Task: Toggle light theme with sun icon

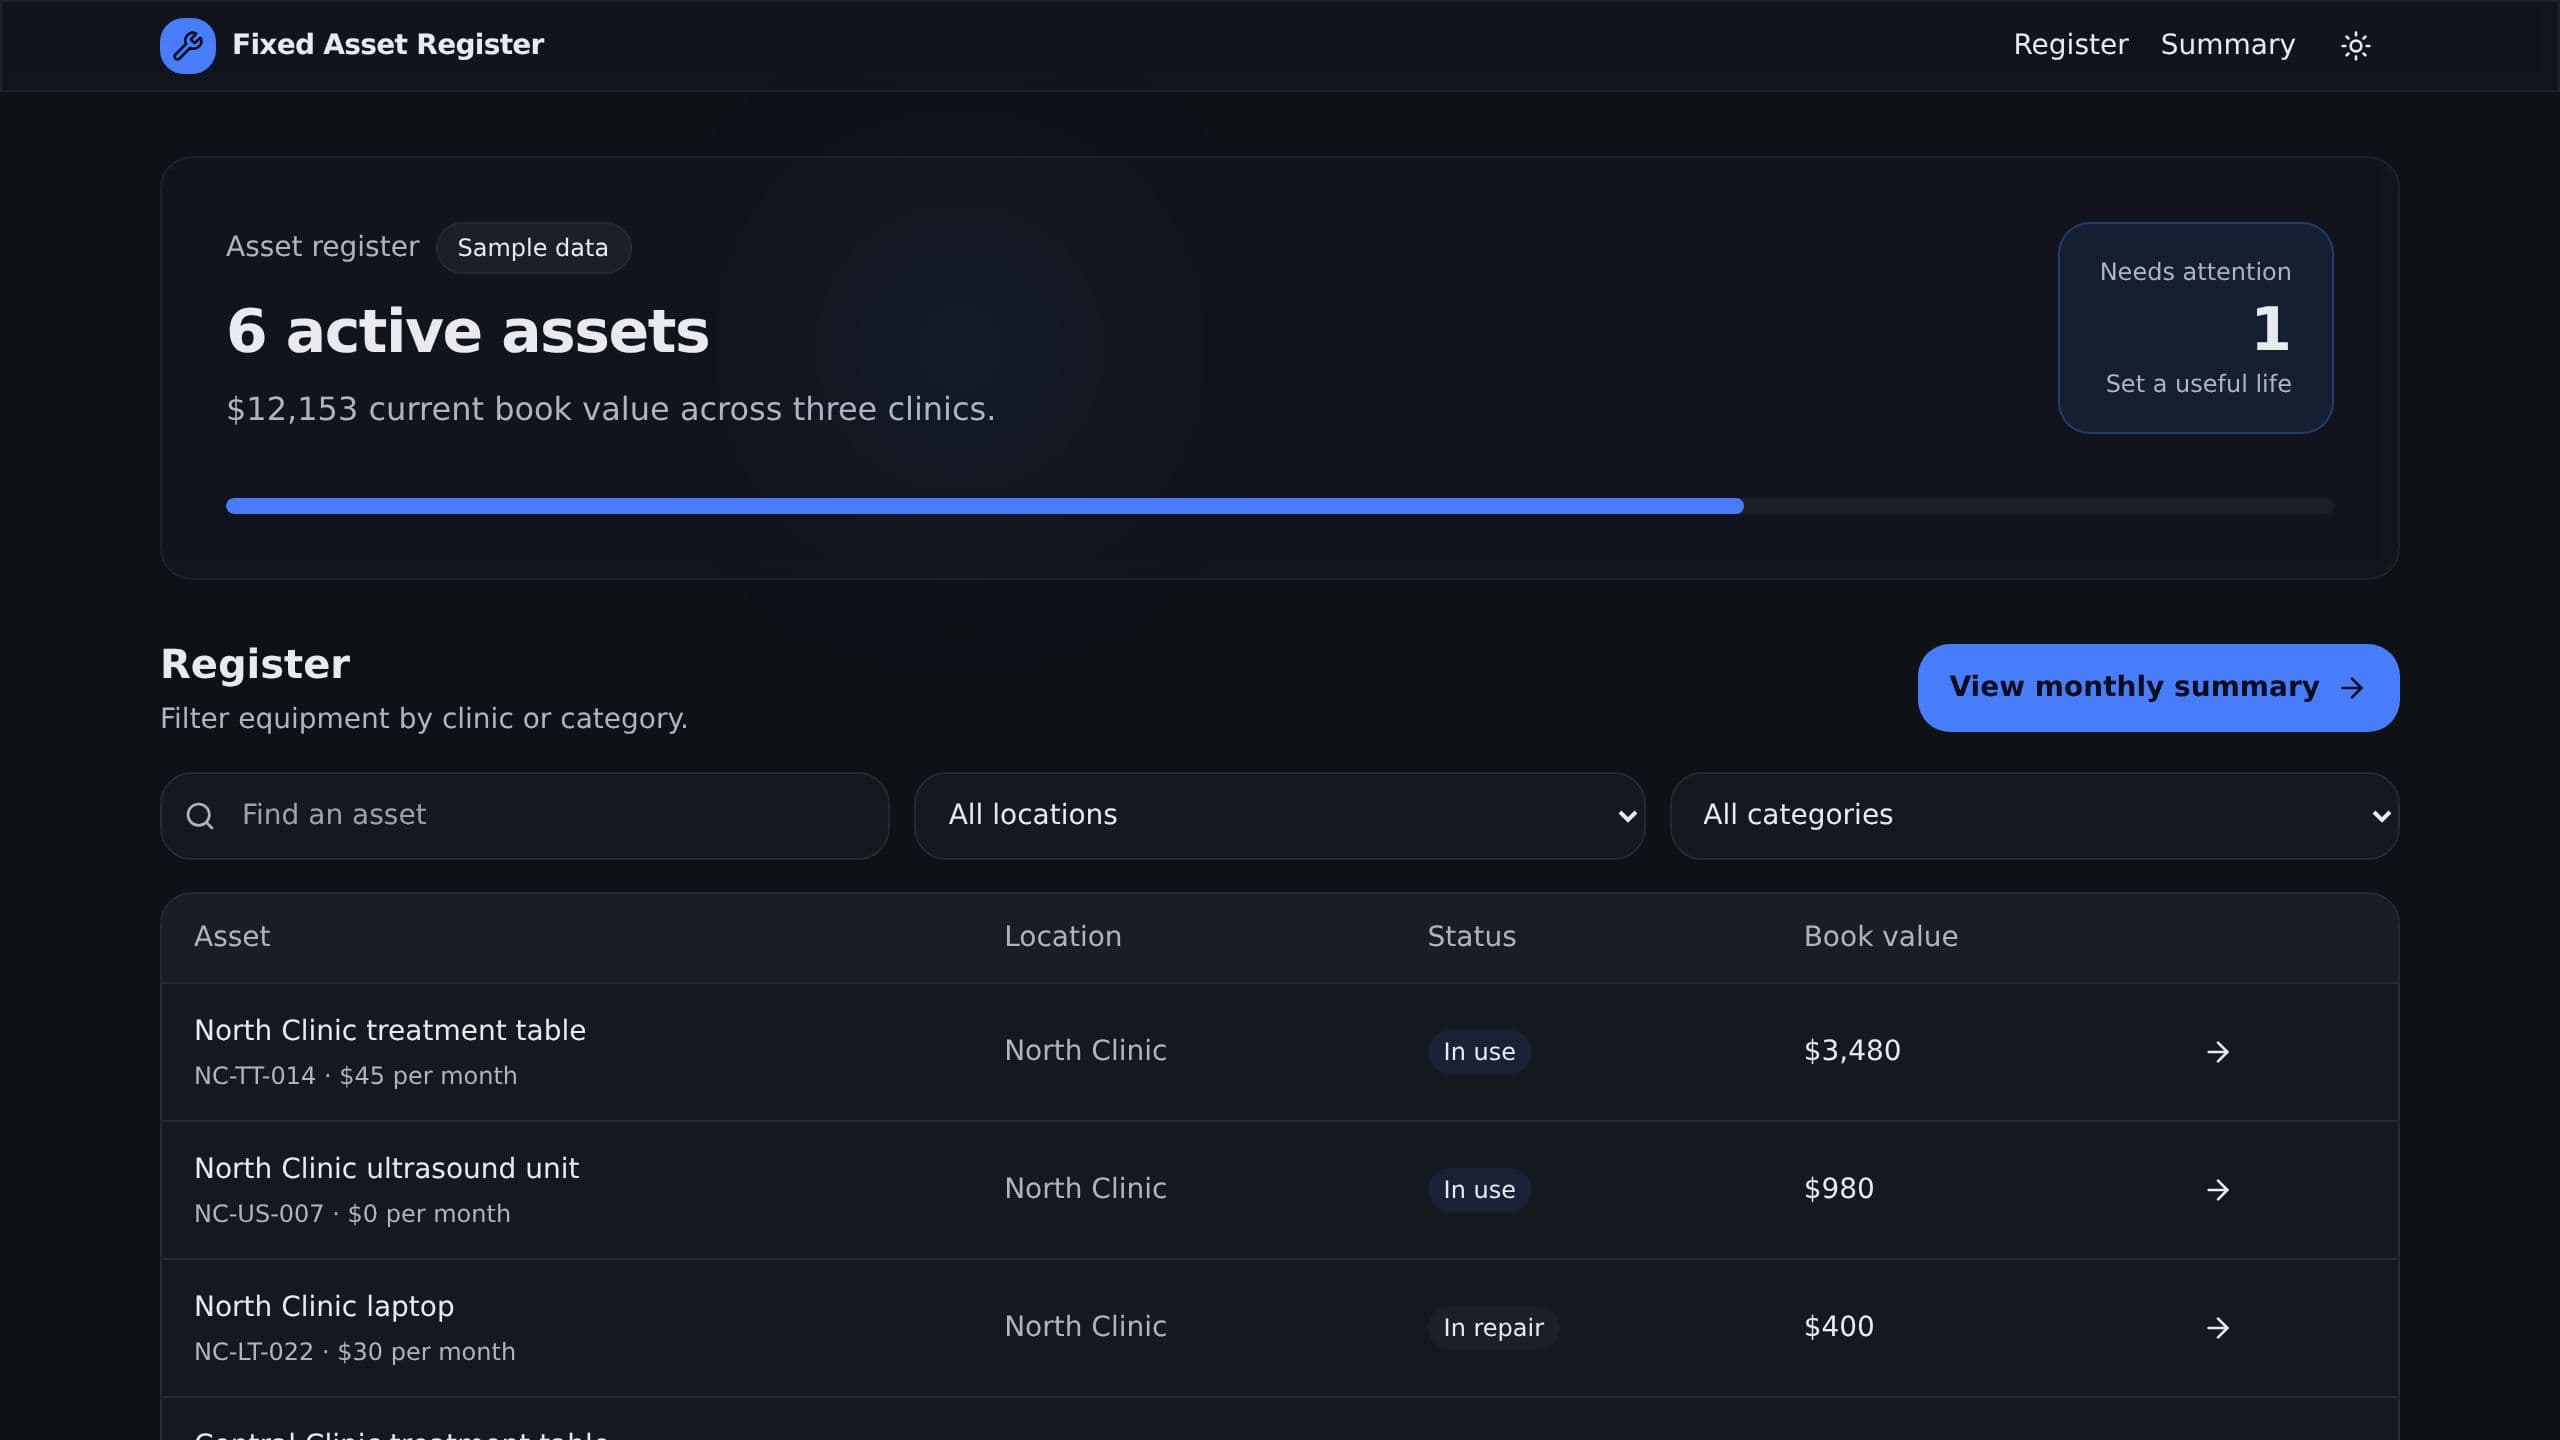Action: [x=2355, y=45]
